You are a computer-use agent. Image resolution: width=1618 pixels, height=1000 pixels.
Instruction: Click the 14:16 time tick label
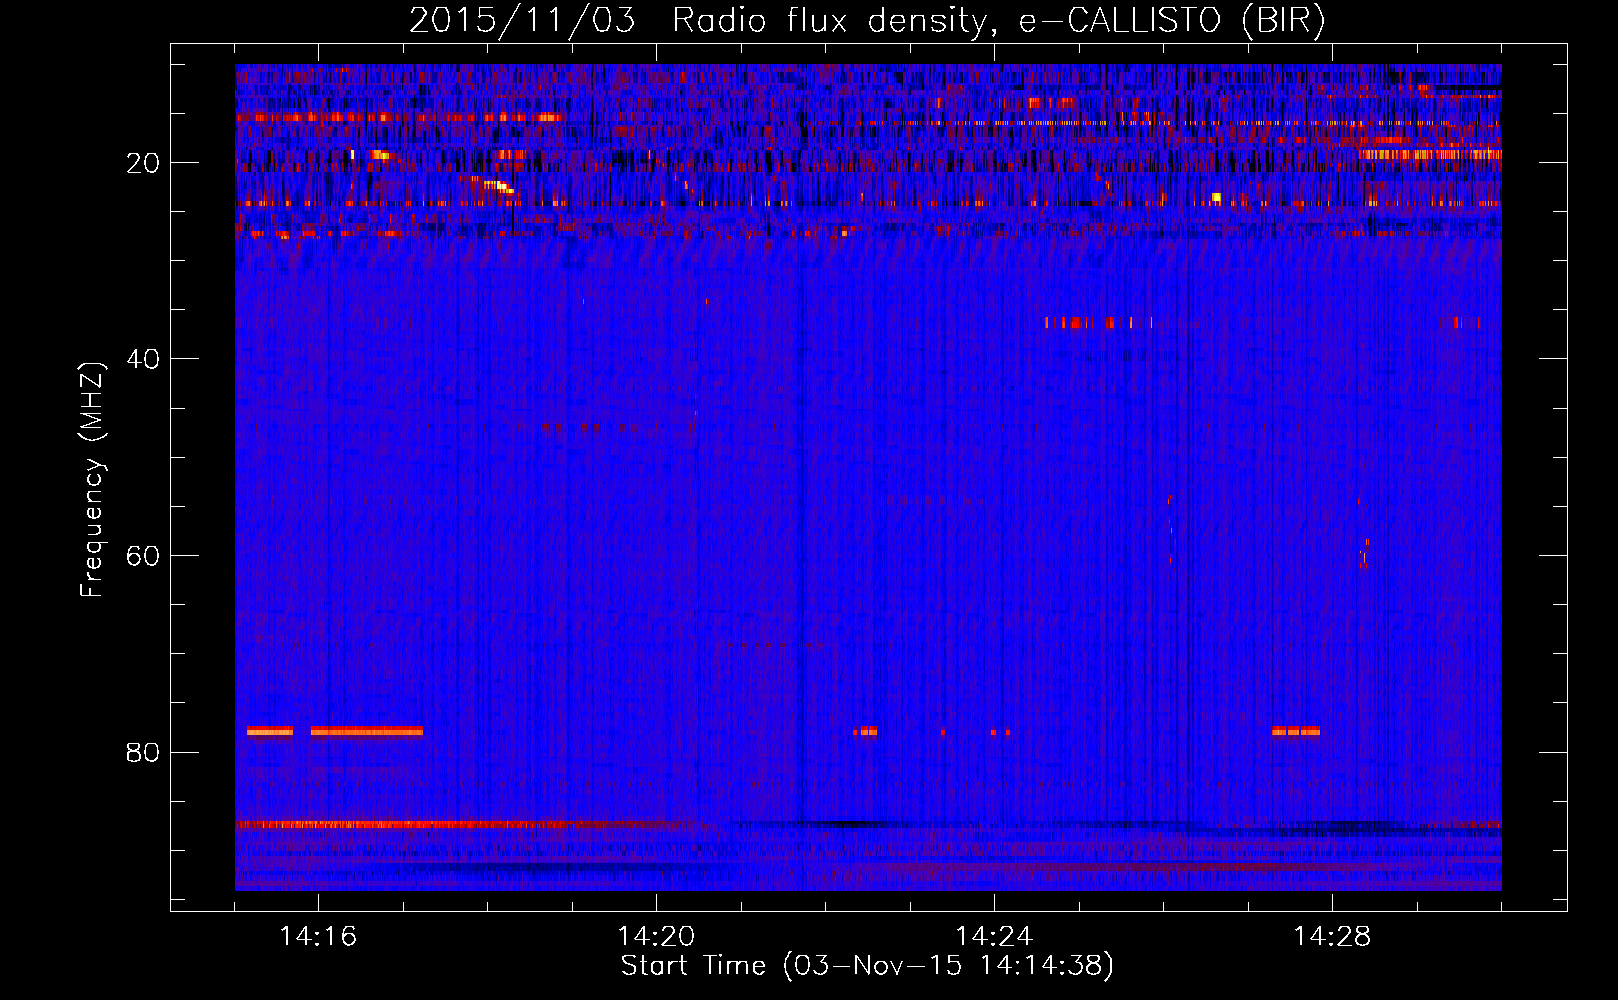[318, 936]
